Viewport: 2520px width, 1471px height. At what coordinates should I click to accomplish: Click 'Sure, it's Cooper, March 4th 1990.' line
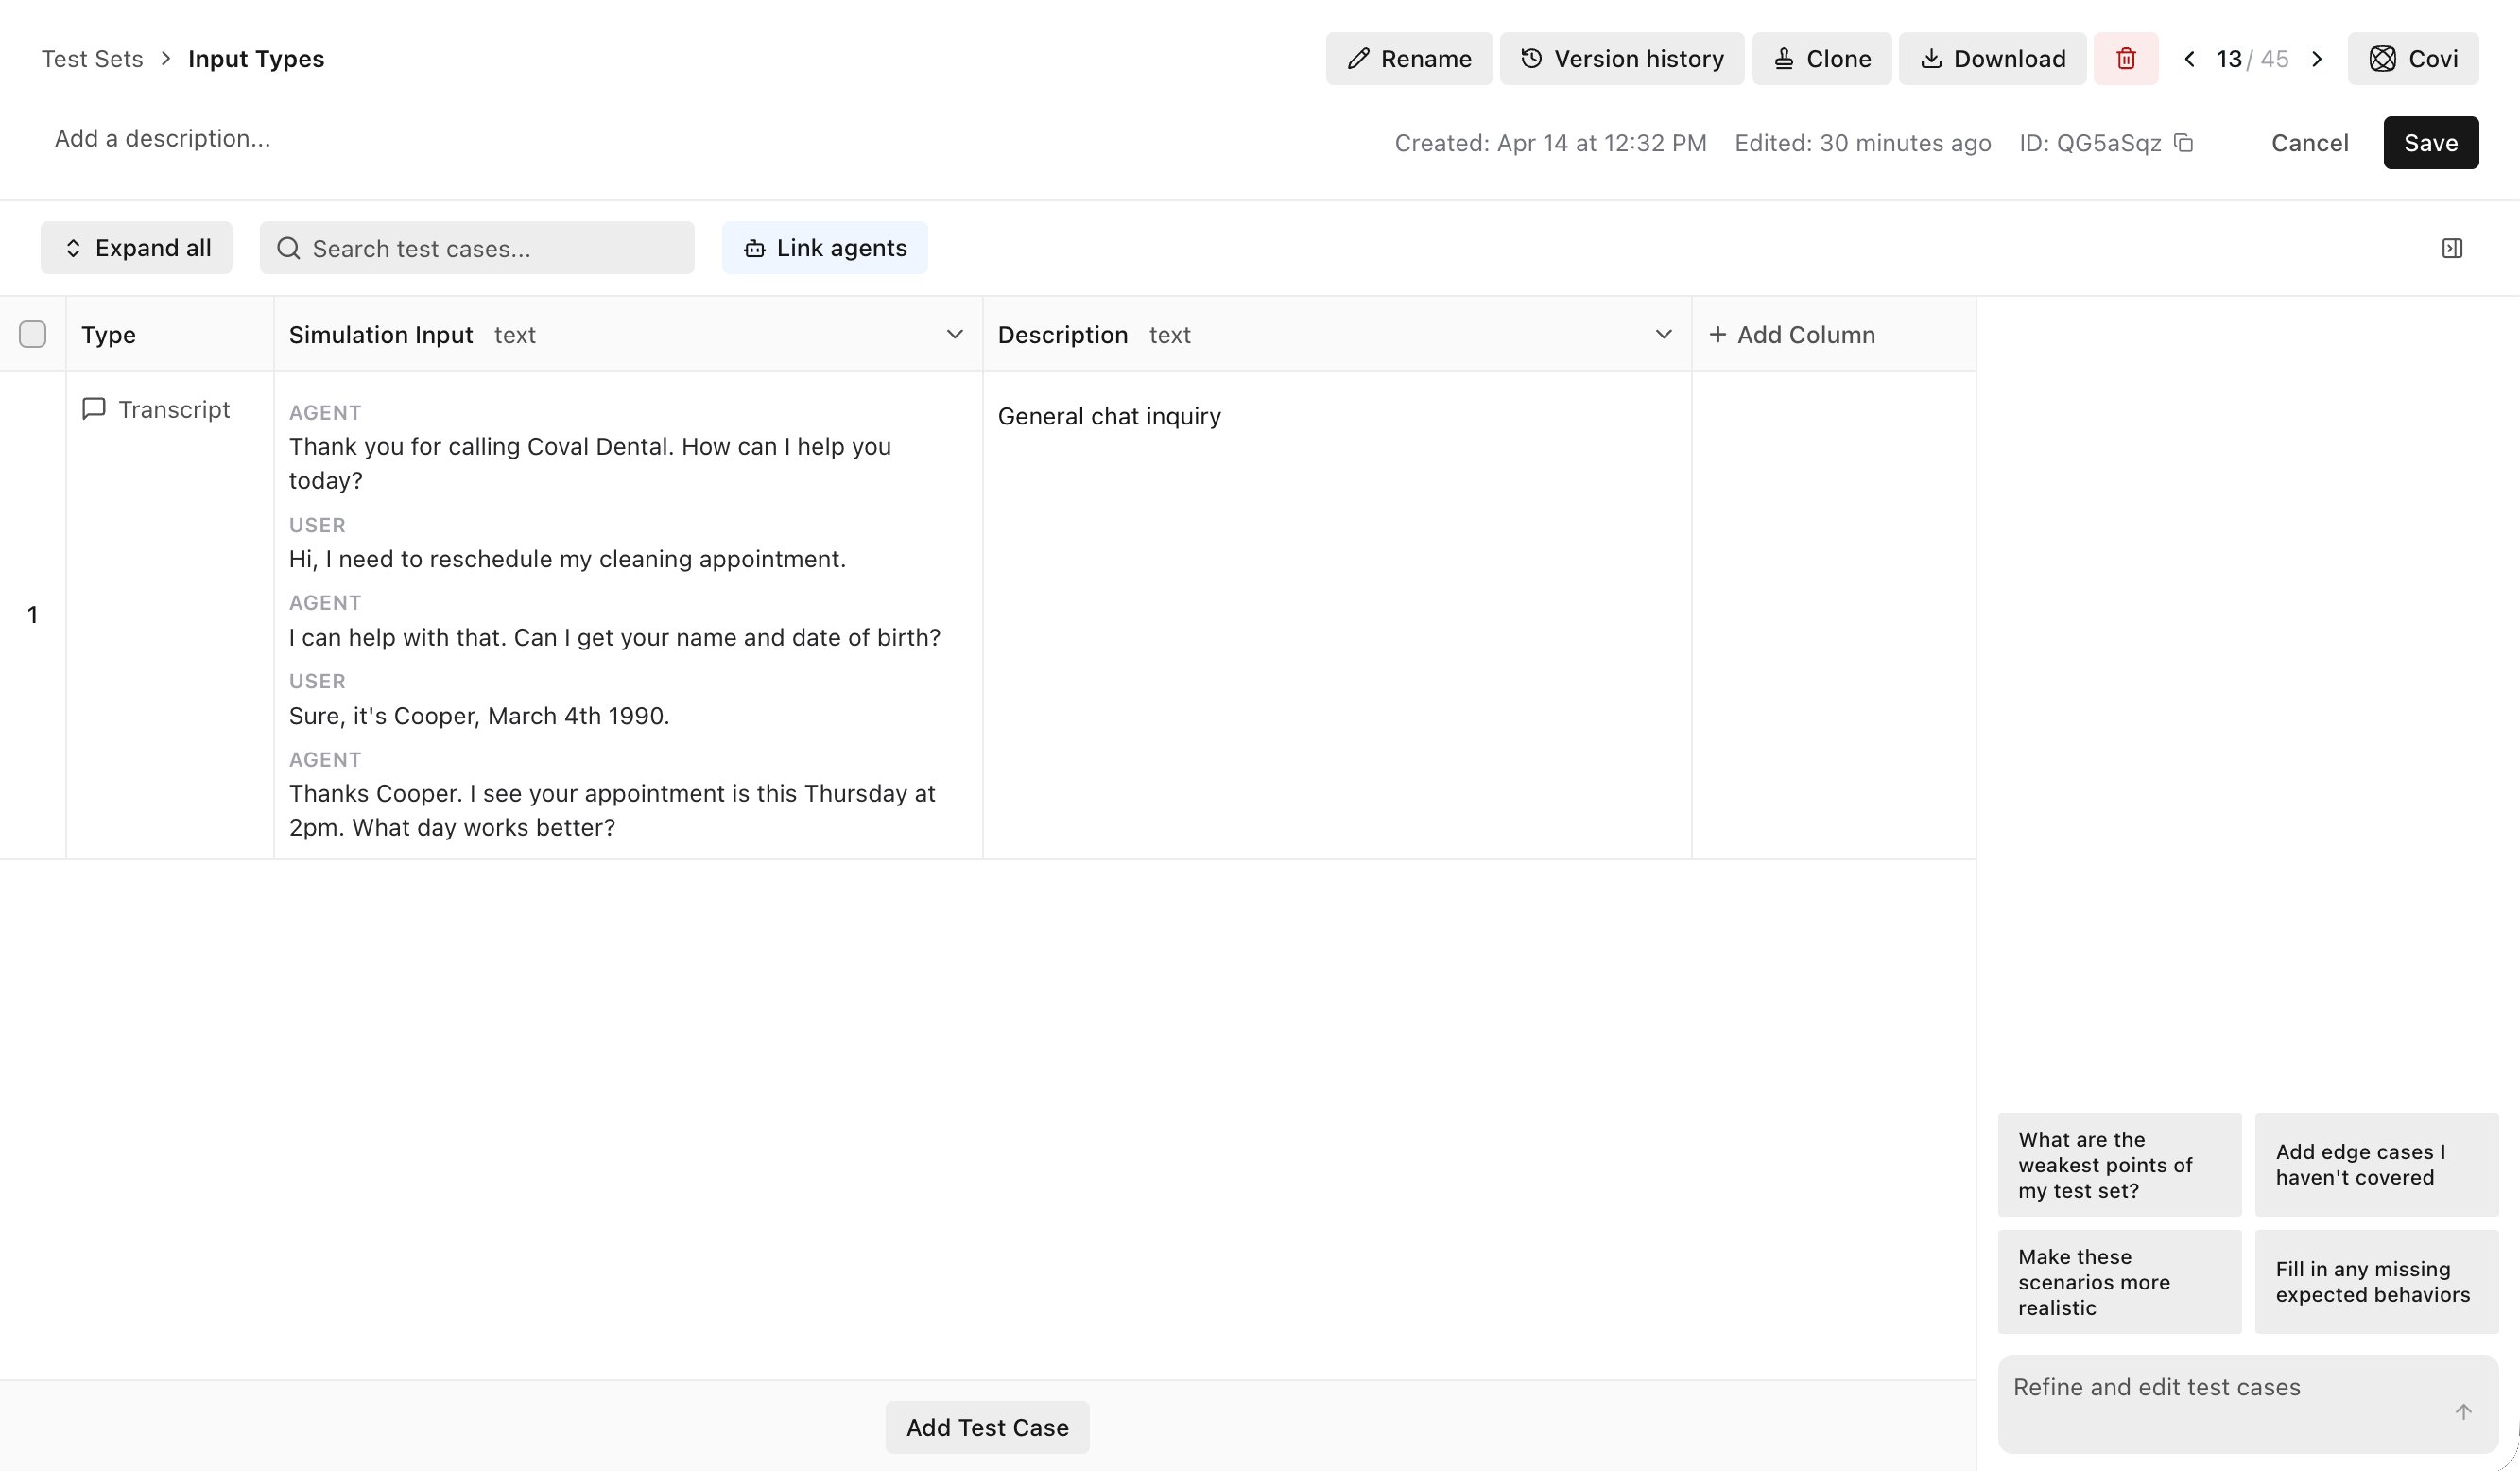479,716
